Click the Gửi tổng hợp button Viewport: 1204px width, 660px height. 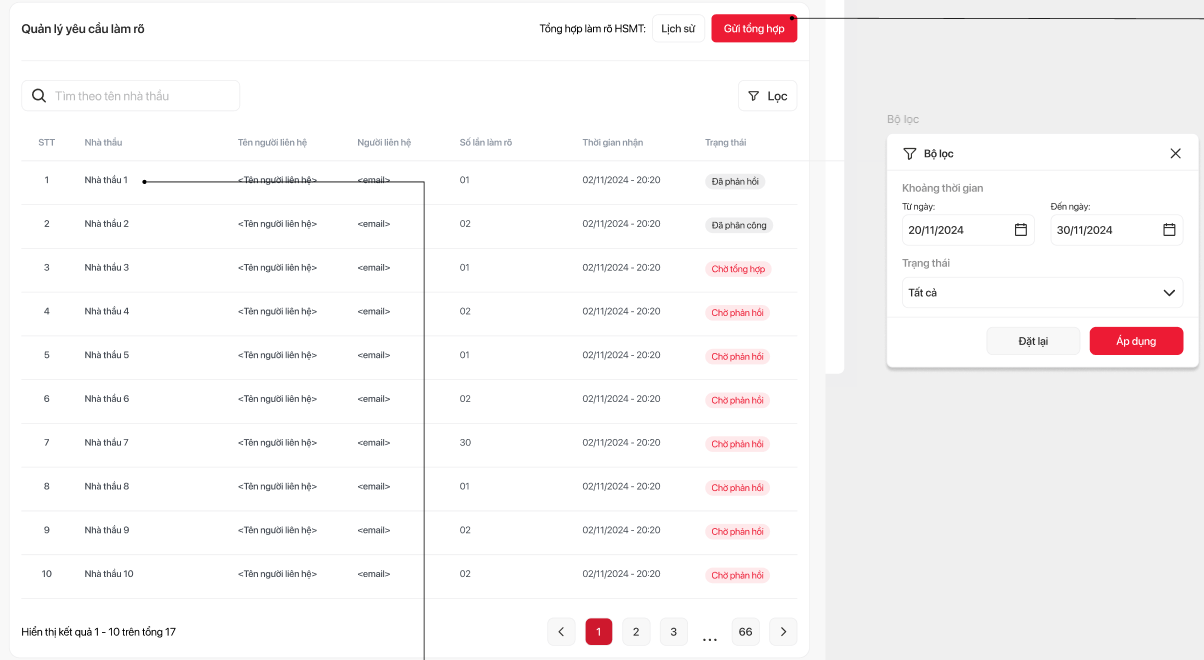click(754, 29)
